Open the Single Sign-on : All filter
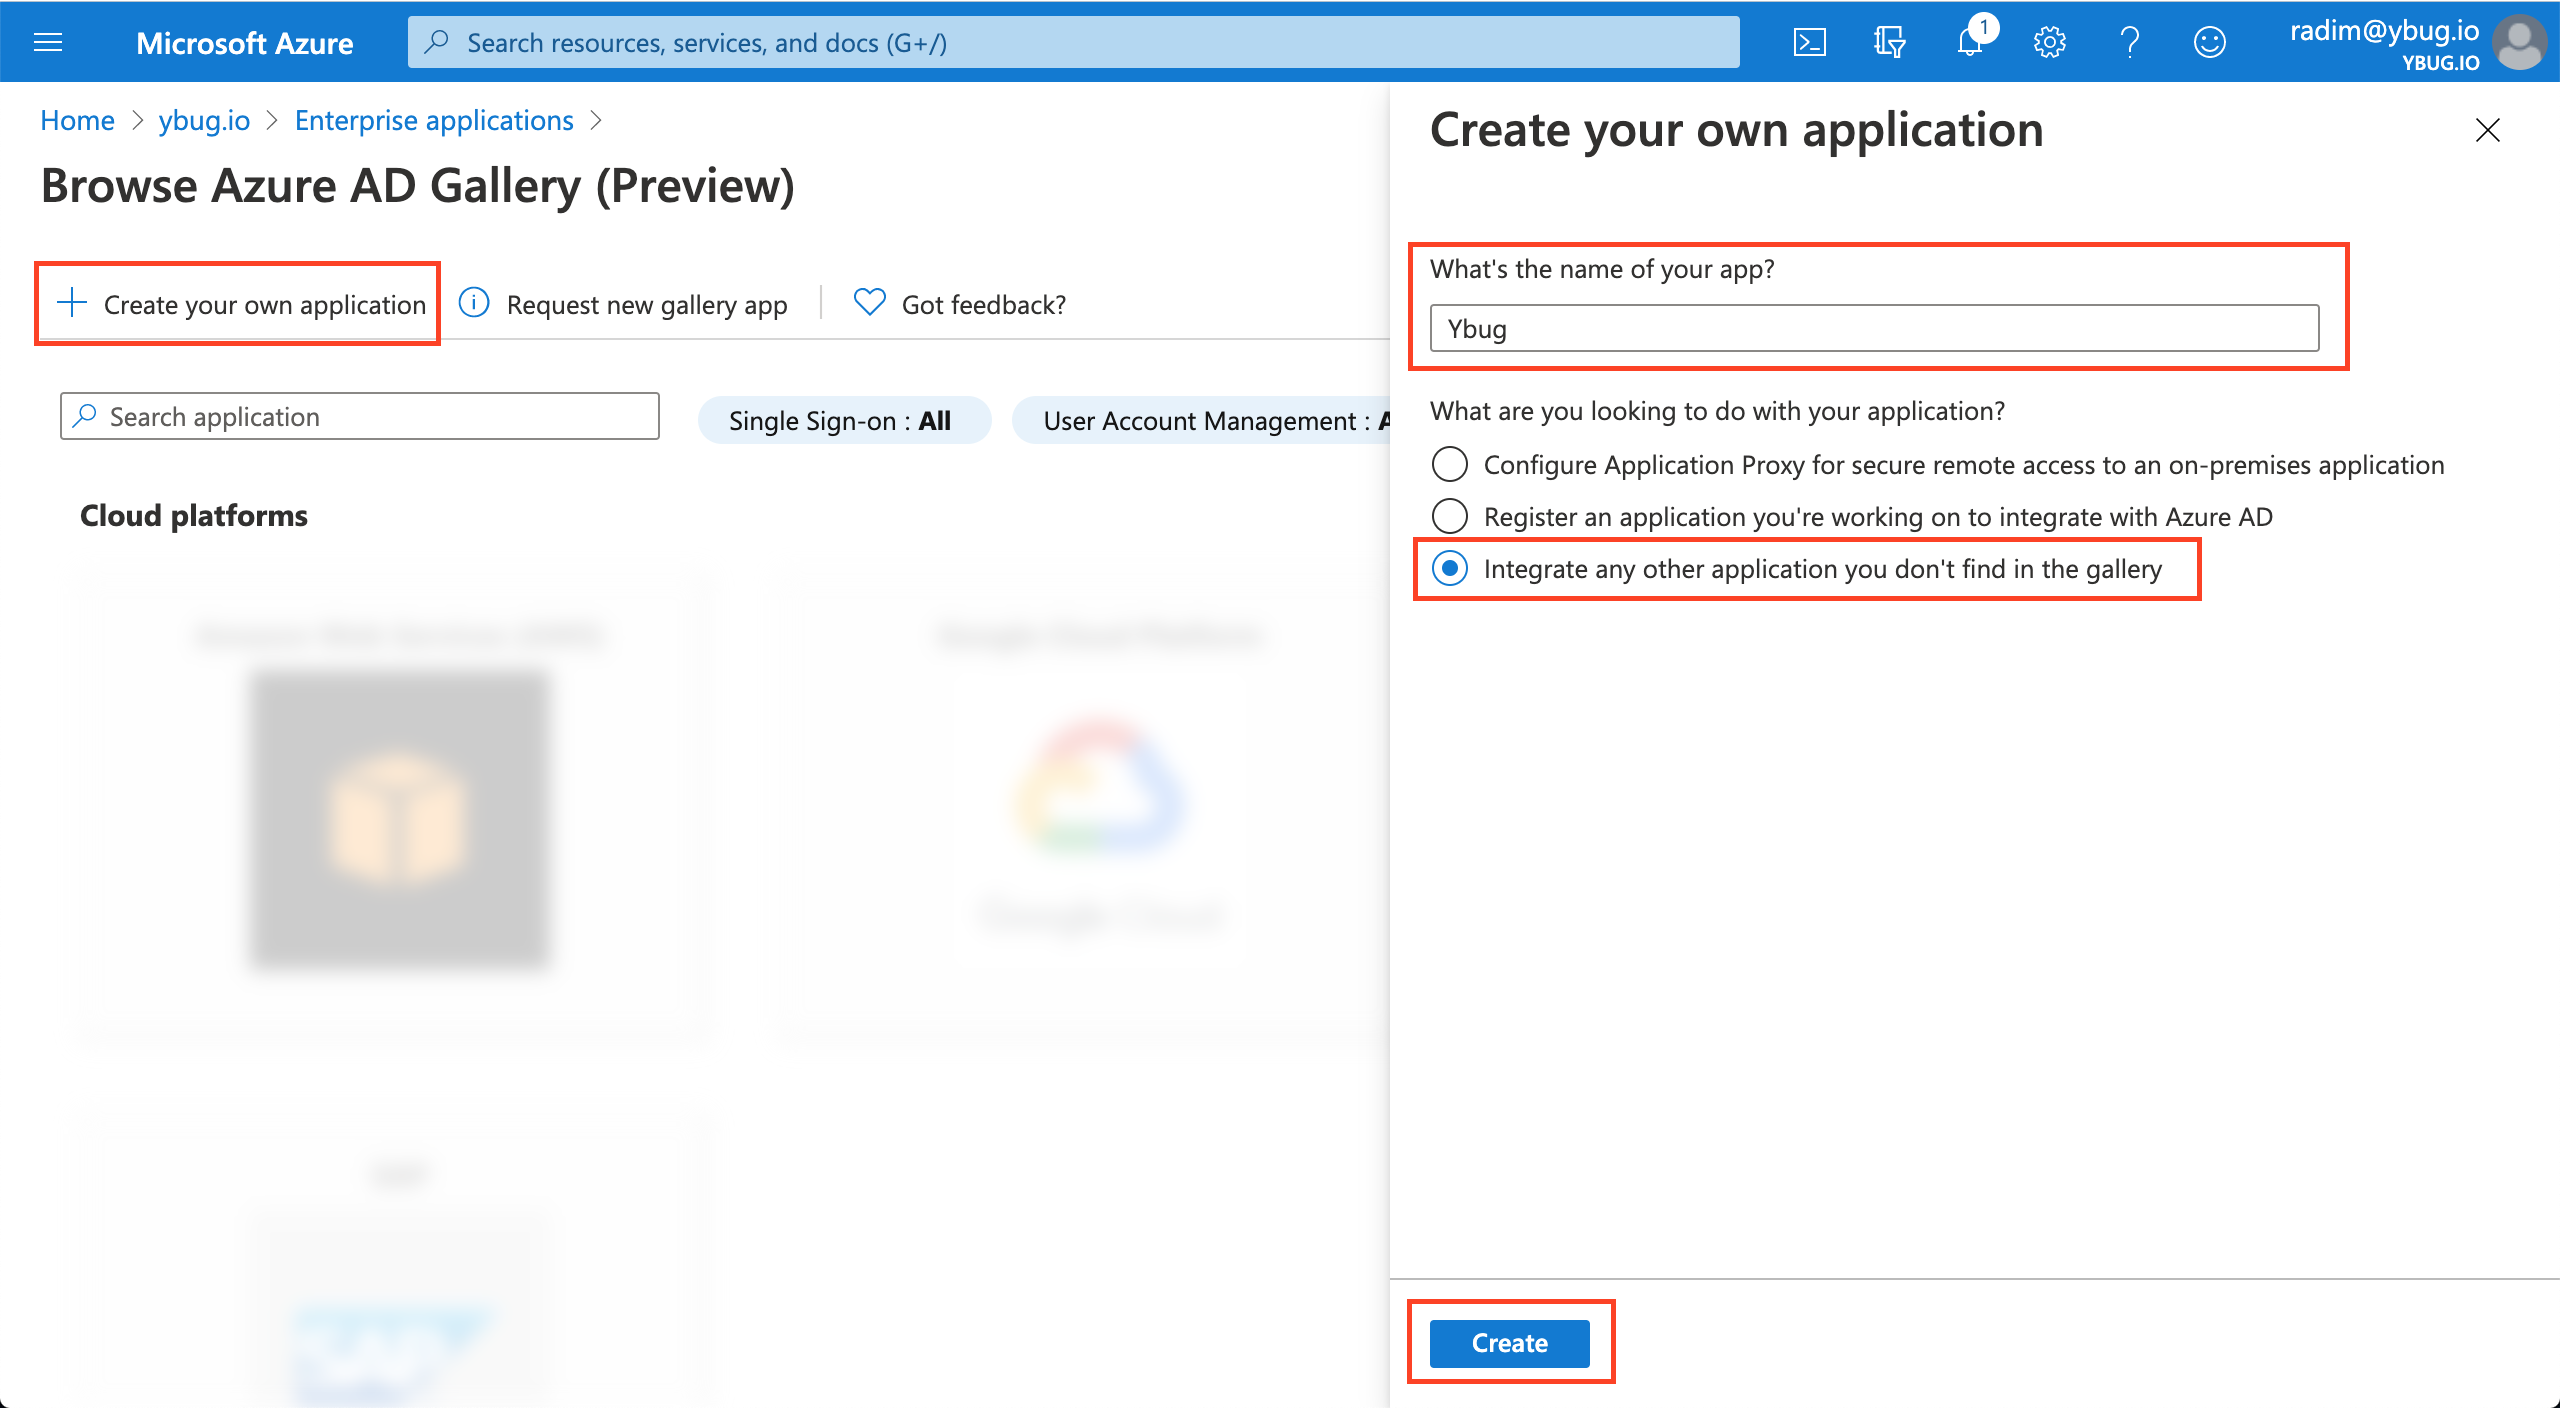The width and height of the screenshot is (2560, 1408). click(843, 420)
